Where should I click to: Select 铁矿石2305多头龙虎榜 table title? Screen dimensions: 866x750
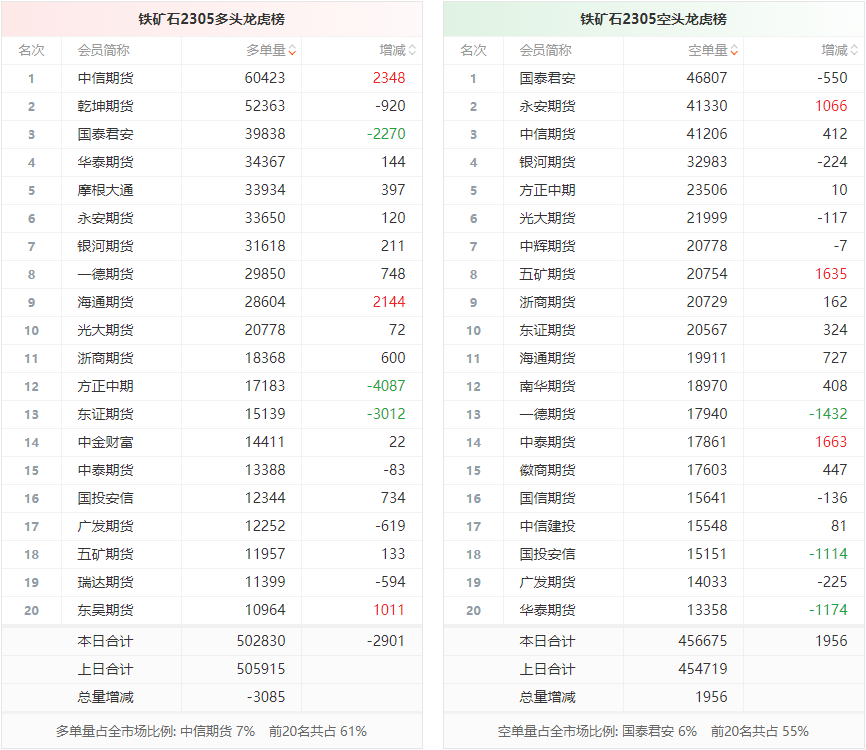coord(211,19)
